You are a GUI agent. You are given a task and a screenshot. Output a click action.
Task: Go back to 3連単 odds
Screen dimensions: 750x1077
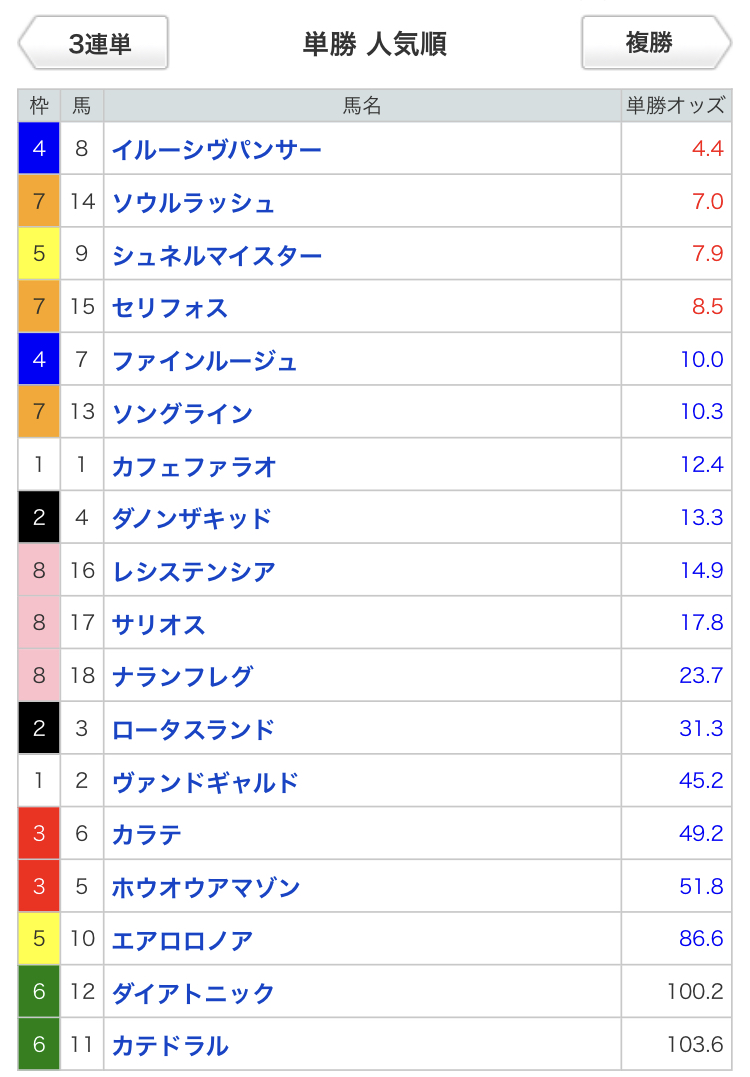[x=94, y=44]
